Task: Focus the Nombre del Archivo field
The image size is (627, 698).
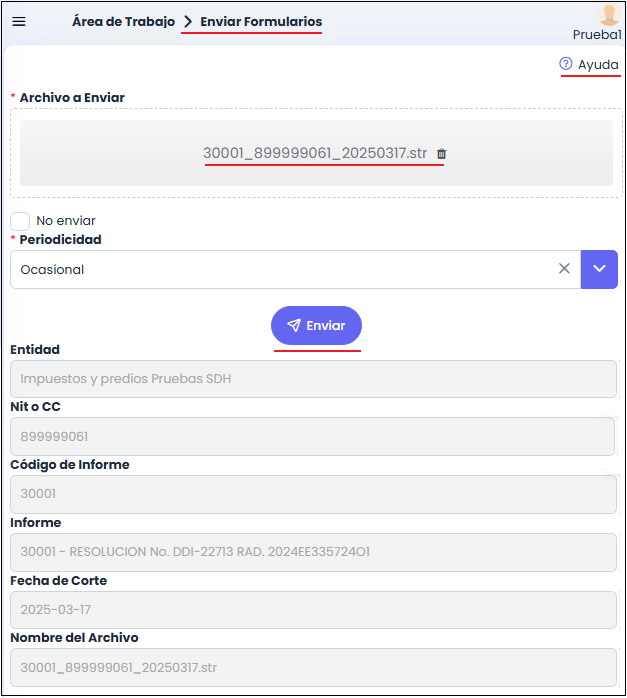Action: coord(313,667)
